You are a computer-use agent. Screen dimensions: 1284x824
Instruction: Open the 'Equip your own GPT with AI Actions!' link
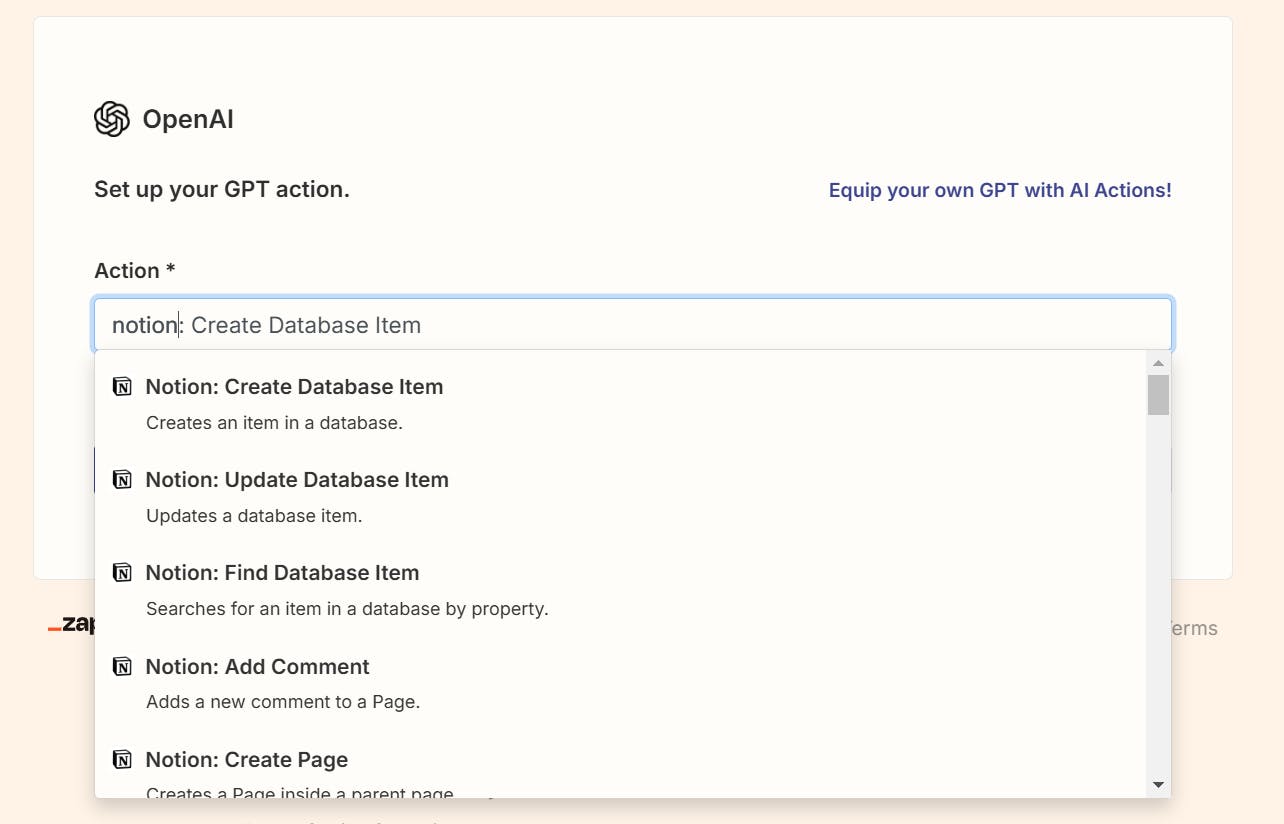coord(999,190)
